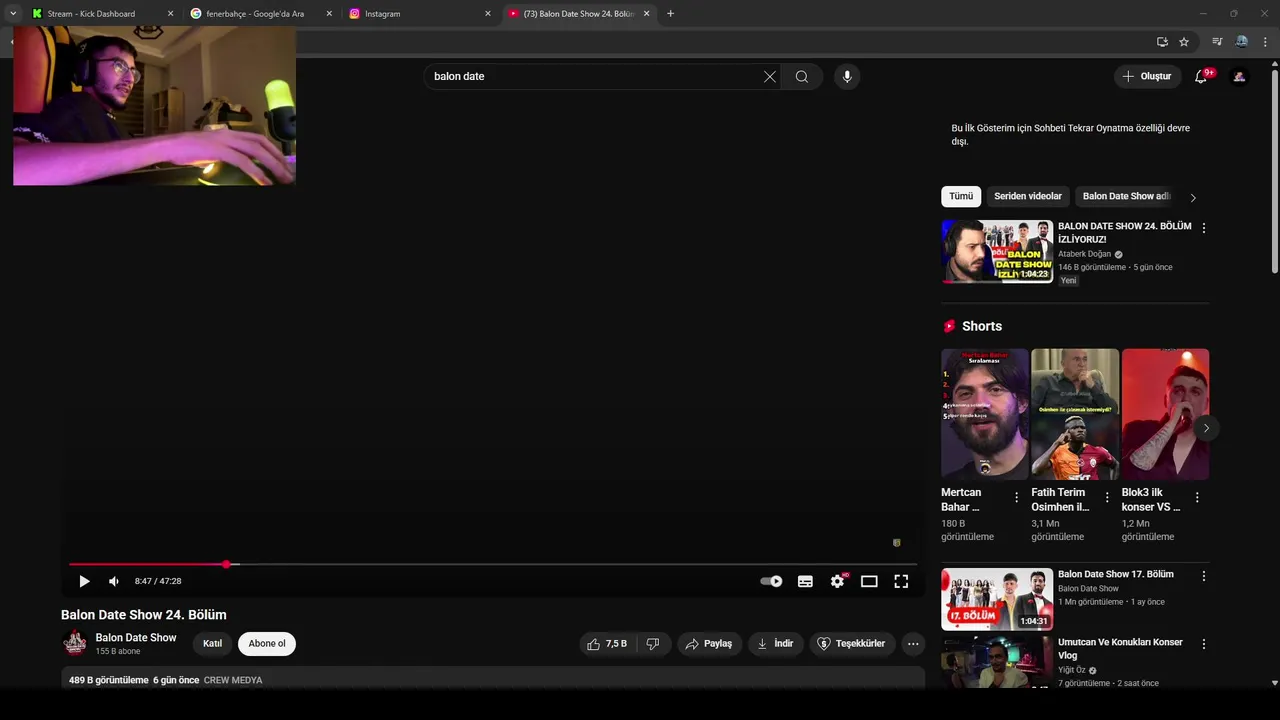Download the video with İndir
The width and height of the screenshot is (1280, 720).
tap(775, 644)
